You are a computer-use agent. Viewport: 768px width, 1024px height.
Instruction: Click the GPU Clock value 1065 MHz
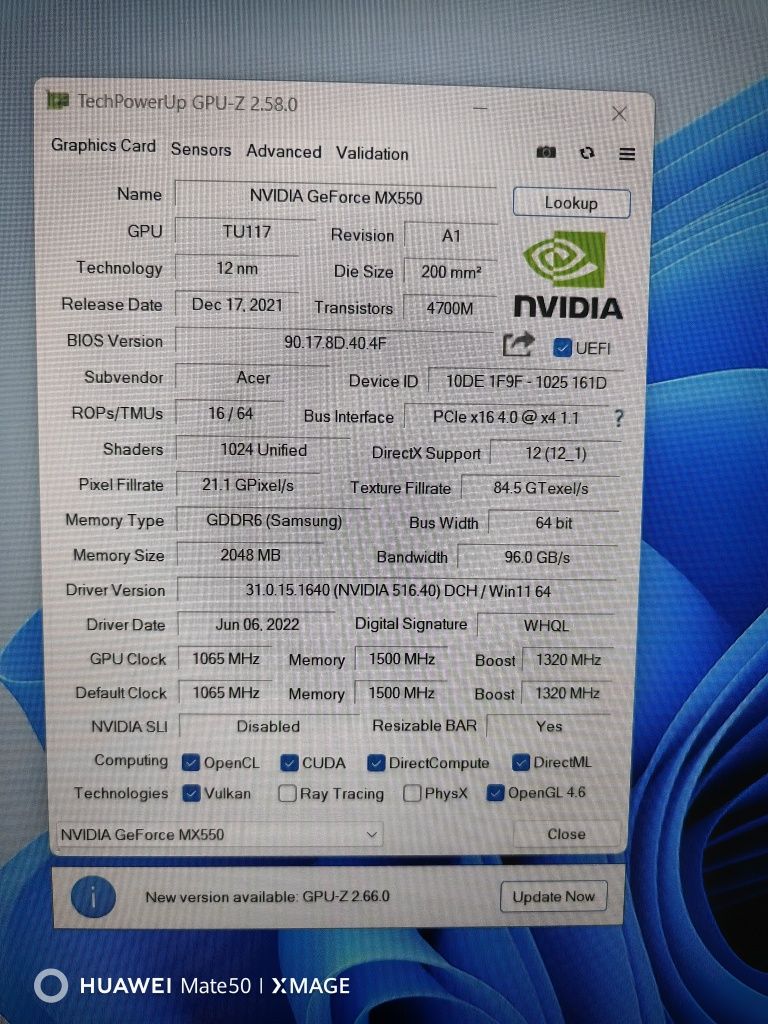point(225,659)
